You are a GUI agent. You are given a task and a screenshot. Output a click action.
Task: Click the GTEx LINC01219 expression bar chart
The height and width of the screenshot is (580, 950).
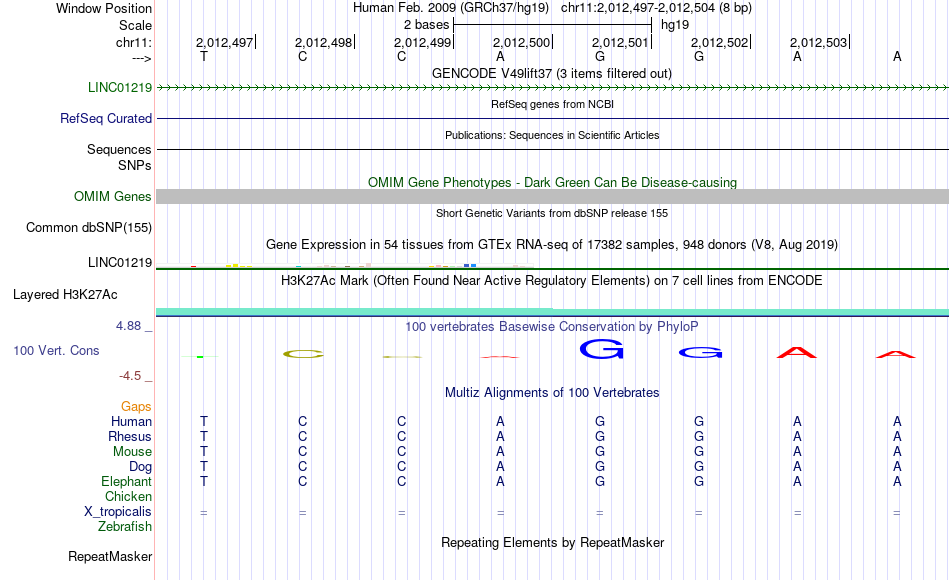point(345,265)
